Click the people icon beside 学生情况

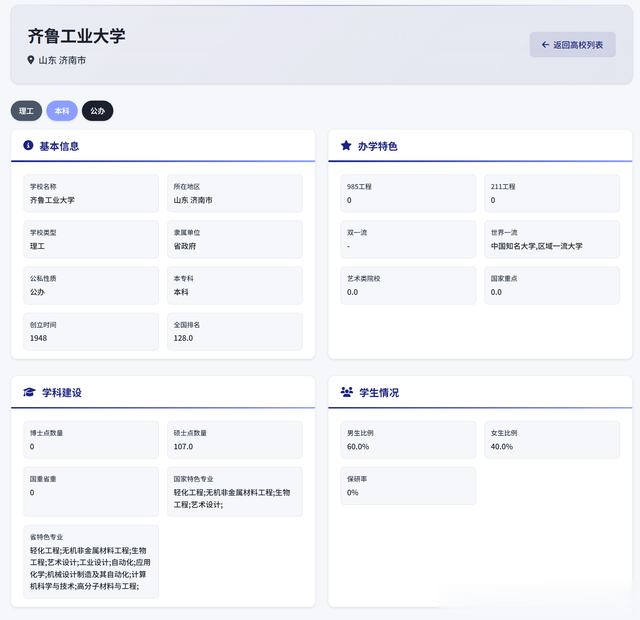(x=347, y=392)
